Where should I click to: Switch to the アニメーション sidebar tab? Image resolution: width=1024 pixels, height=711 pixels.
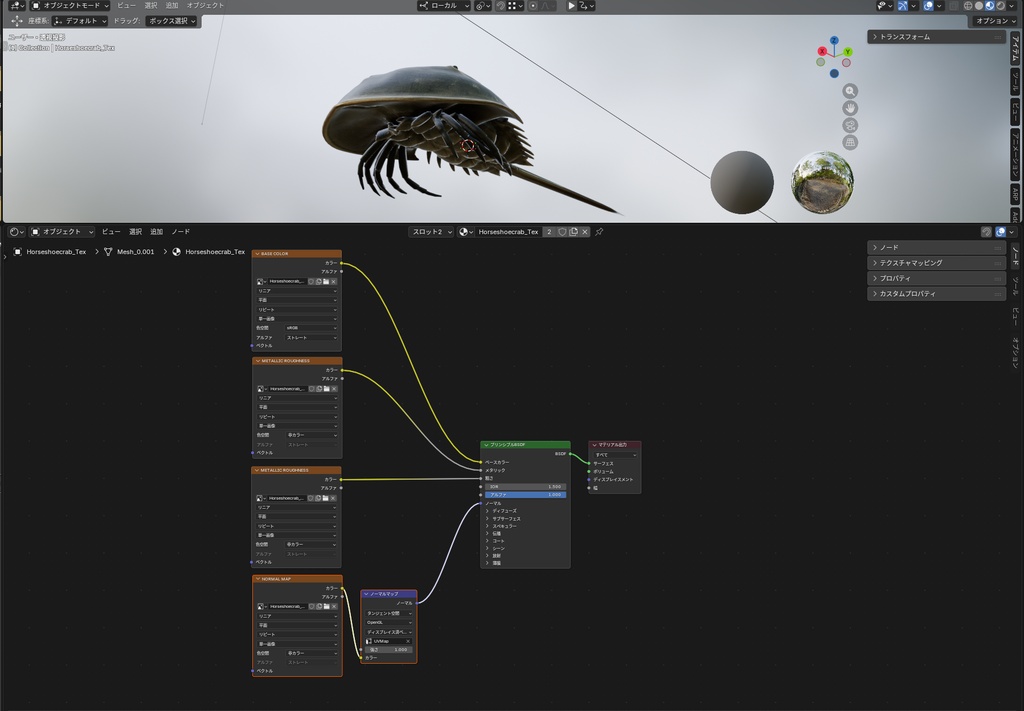[x=1016, y=155]
